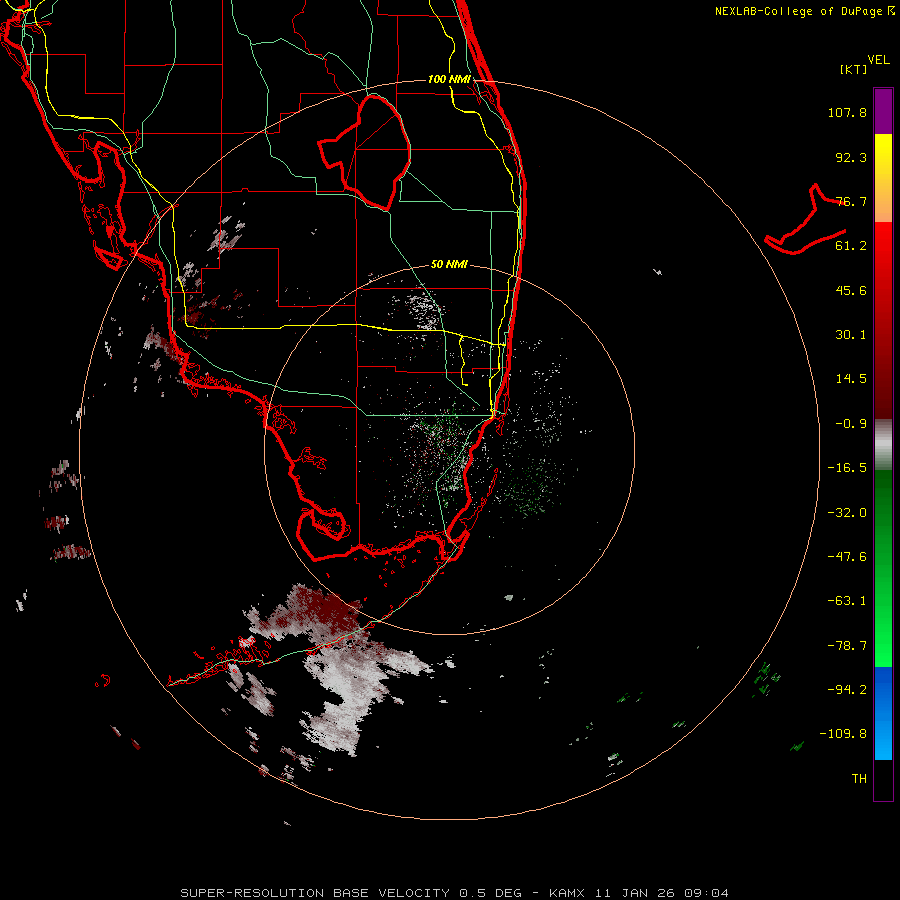Pick the purple segment of the velocity color bar

click(883, 112)
